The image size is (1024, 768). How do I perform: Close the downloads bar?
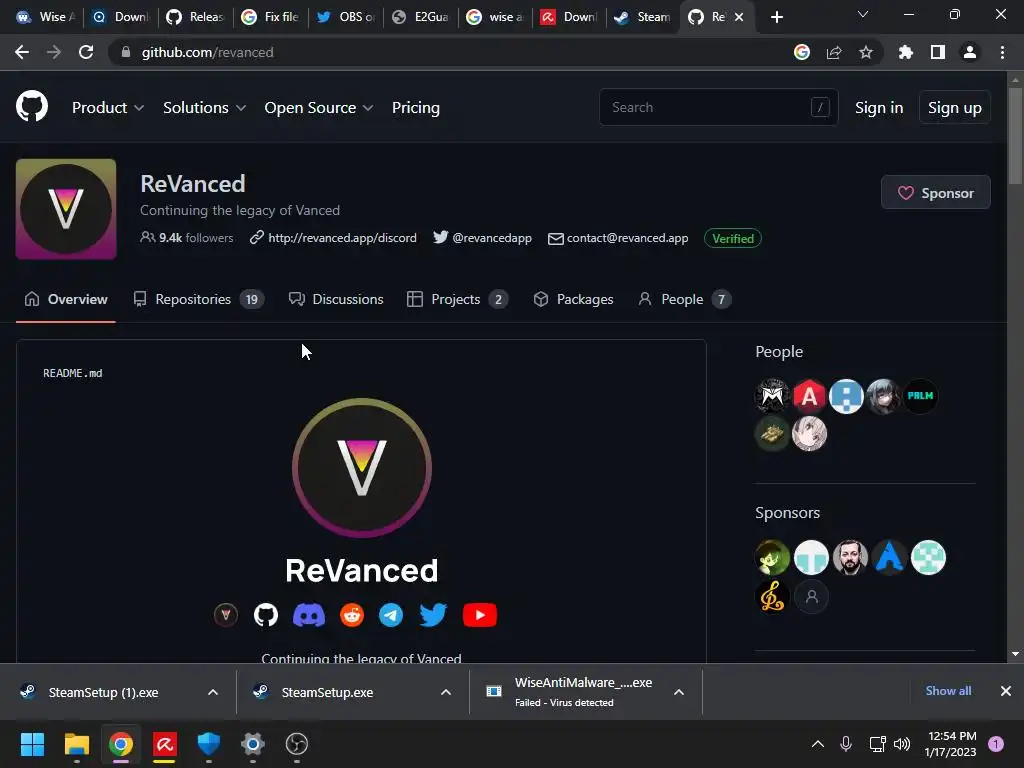click(1006, 691)
